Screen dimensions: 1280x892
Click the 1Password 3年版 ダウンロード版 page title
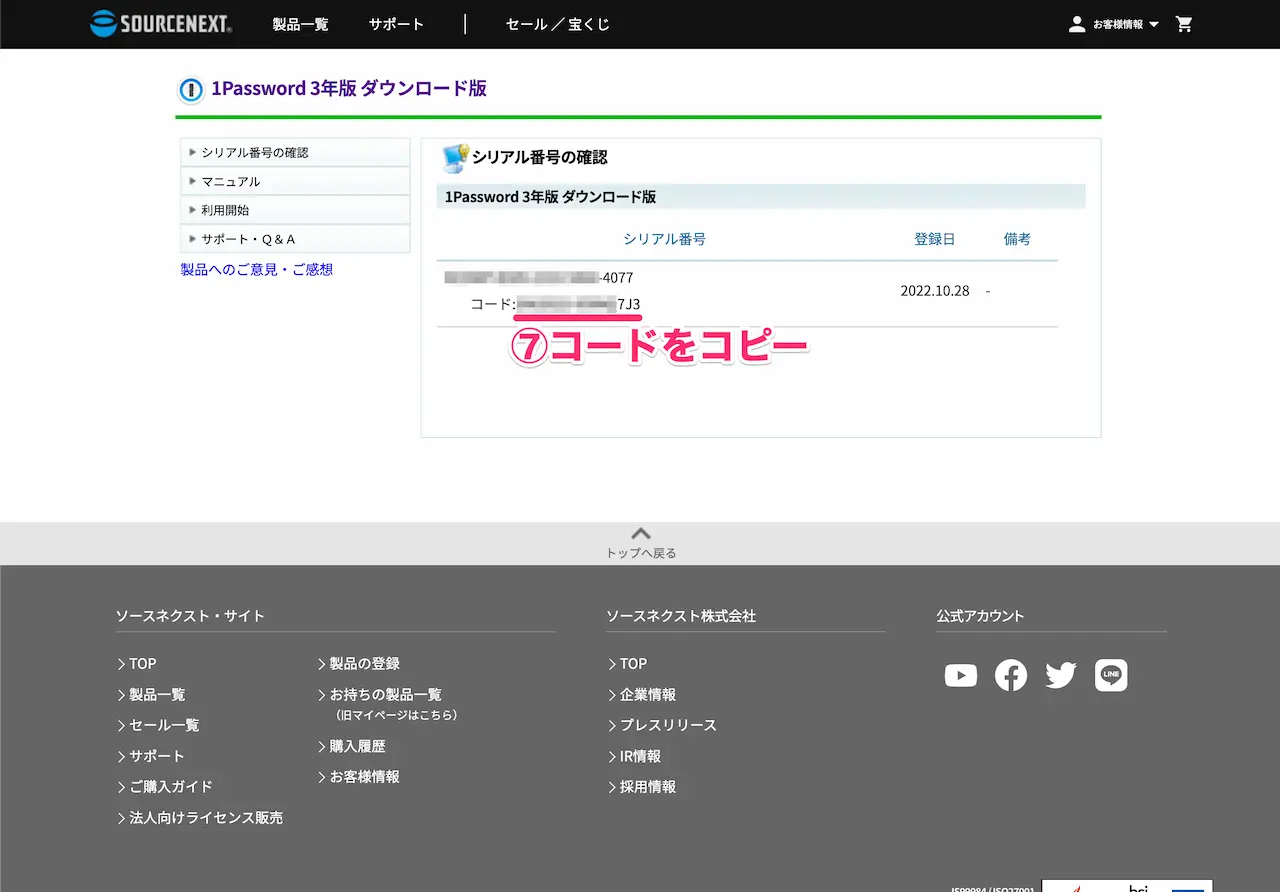tap(349, 89)
